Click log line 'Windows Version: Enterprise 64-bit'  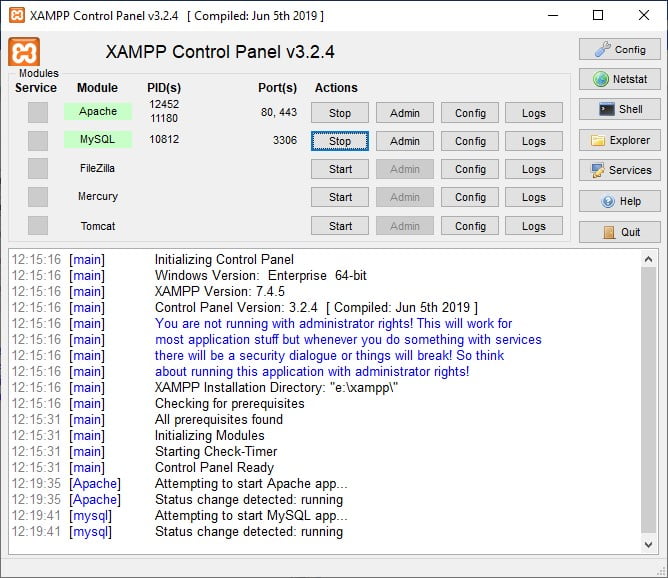(261, 276)
